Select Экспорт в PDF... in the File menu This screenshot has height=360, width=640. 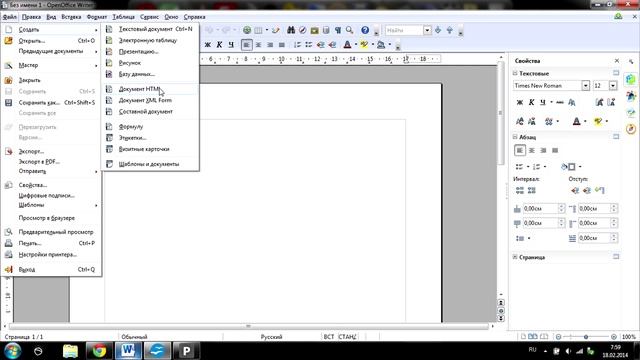50,162
